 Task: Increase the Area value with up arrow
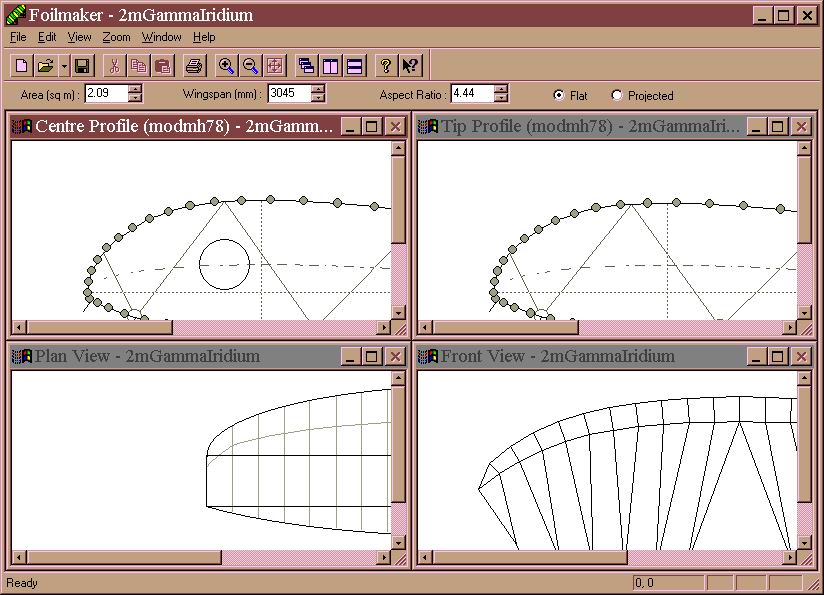click(135, 89)
